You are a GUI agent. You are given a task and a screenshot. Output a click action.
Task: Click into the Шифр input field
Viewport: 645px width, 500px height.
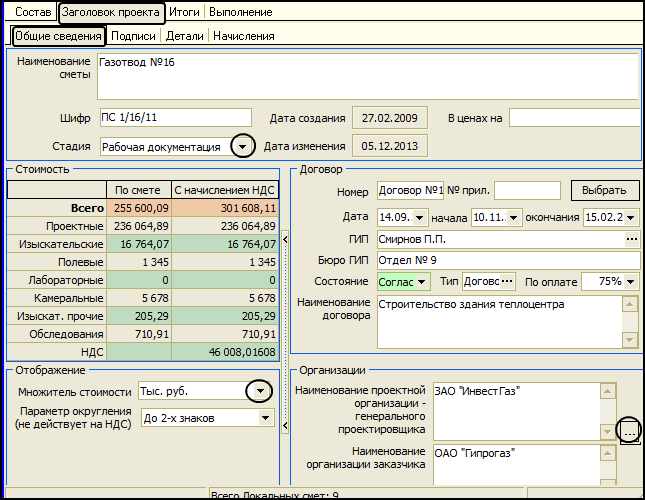[175, 118]
